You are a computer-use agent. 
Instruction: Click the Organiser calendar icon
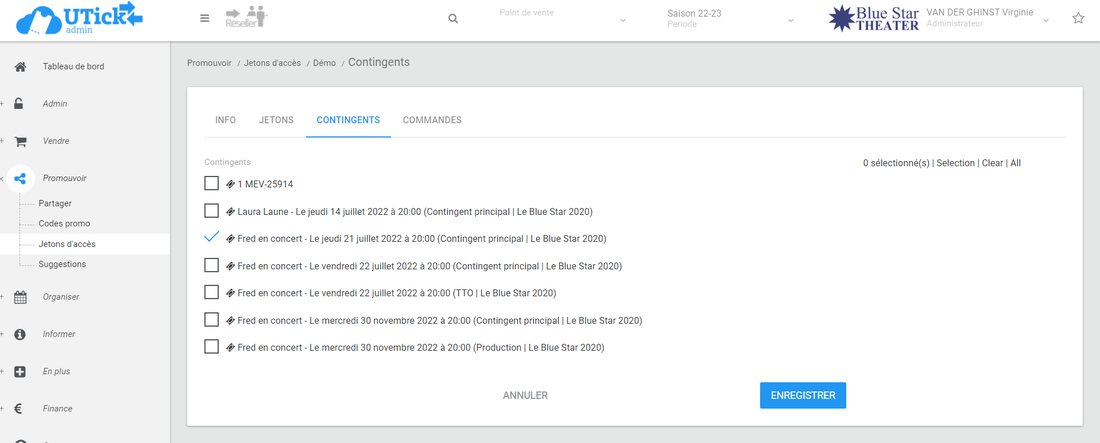pos(20,297)
